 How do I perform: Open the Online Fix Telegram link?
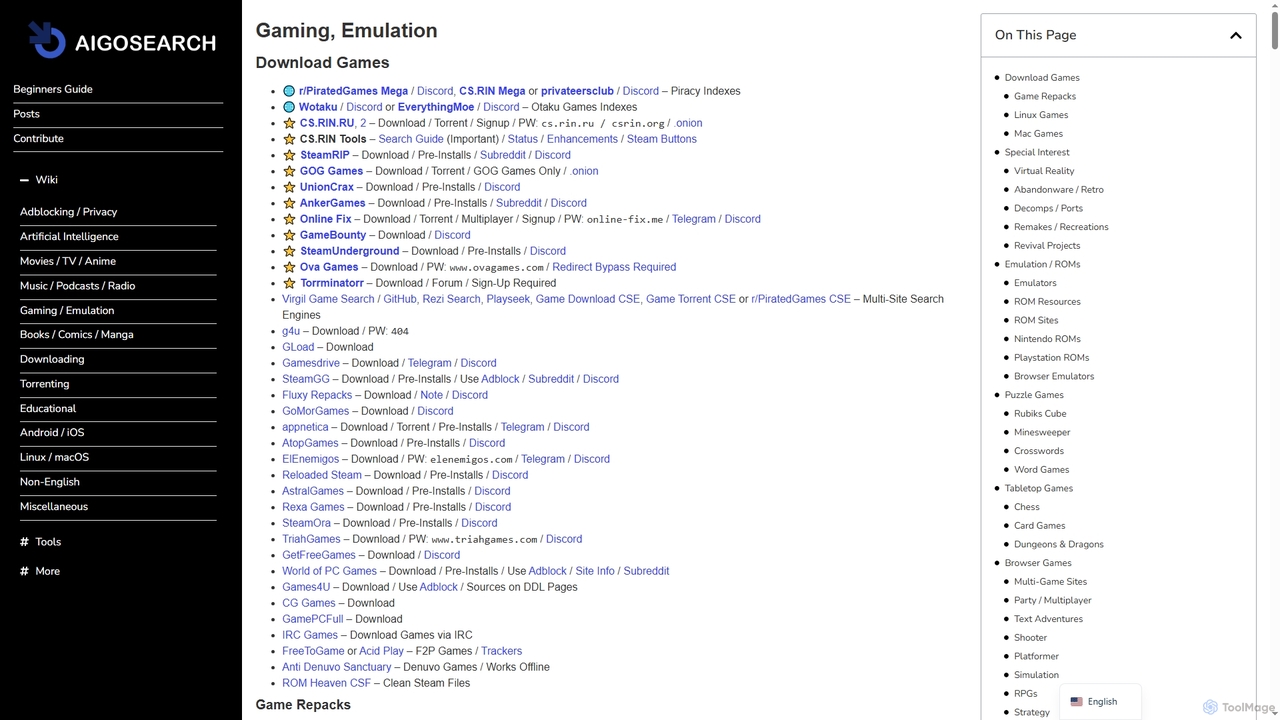(x=694, y=219)
